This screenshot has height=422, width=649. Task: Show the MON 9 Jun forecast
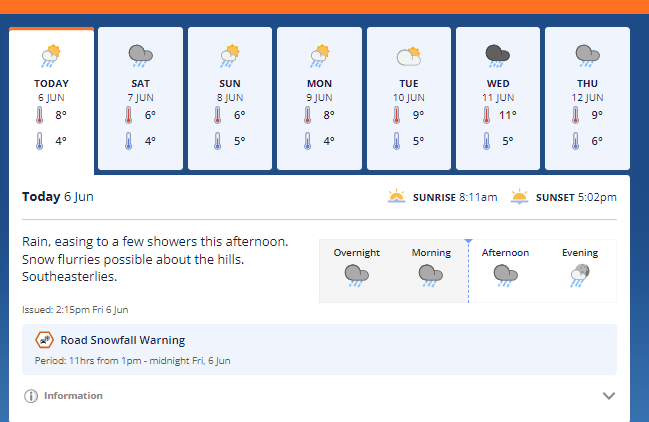click(x=319, y=98)
